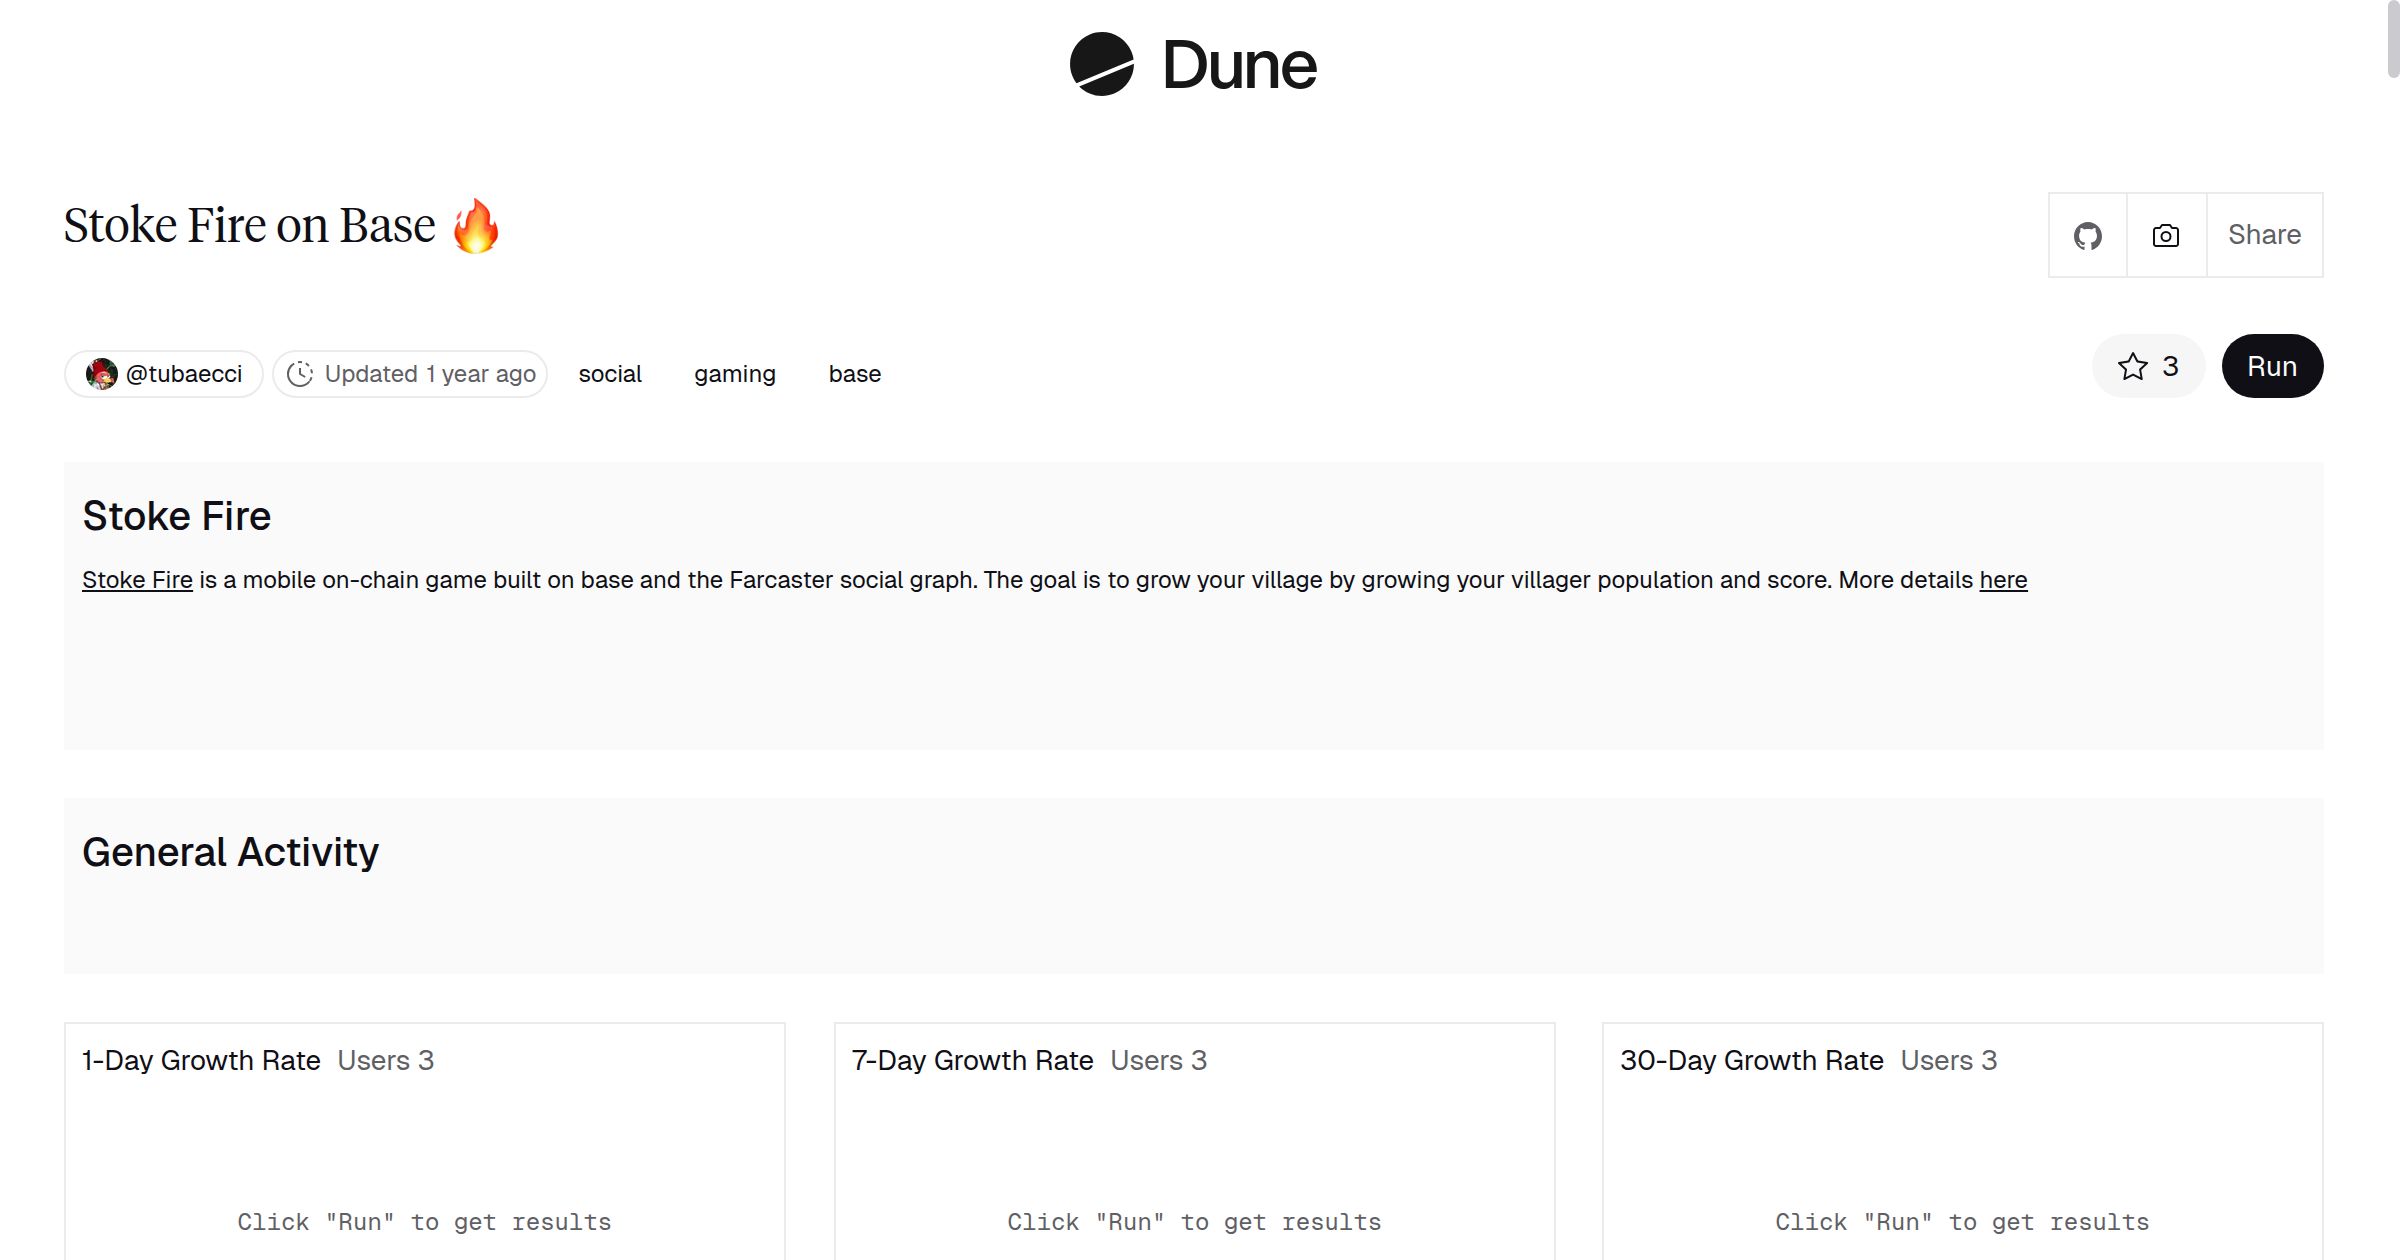Viewport: 2400px width, 1260px height.
Task: Follow the 'here' details link
Action: click(2003, 580)
